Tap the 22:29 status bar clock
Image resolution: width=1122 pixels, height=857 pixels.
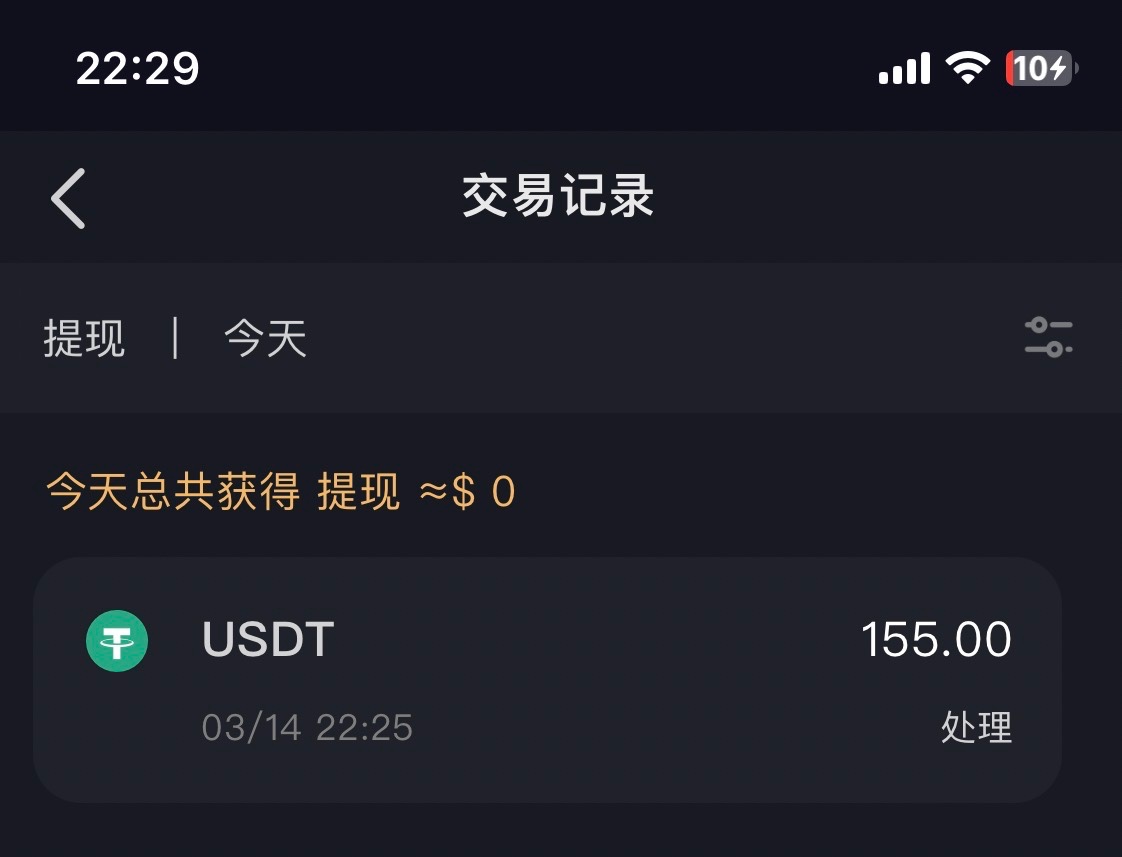pos(138,69)
